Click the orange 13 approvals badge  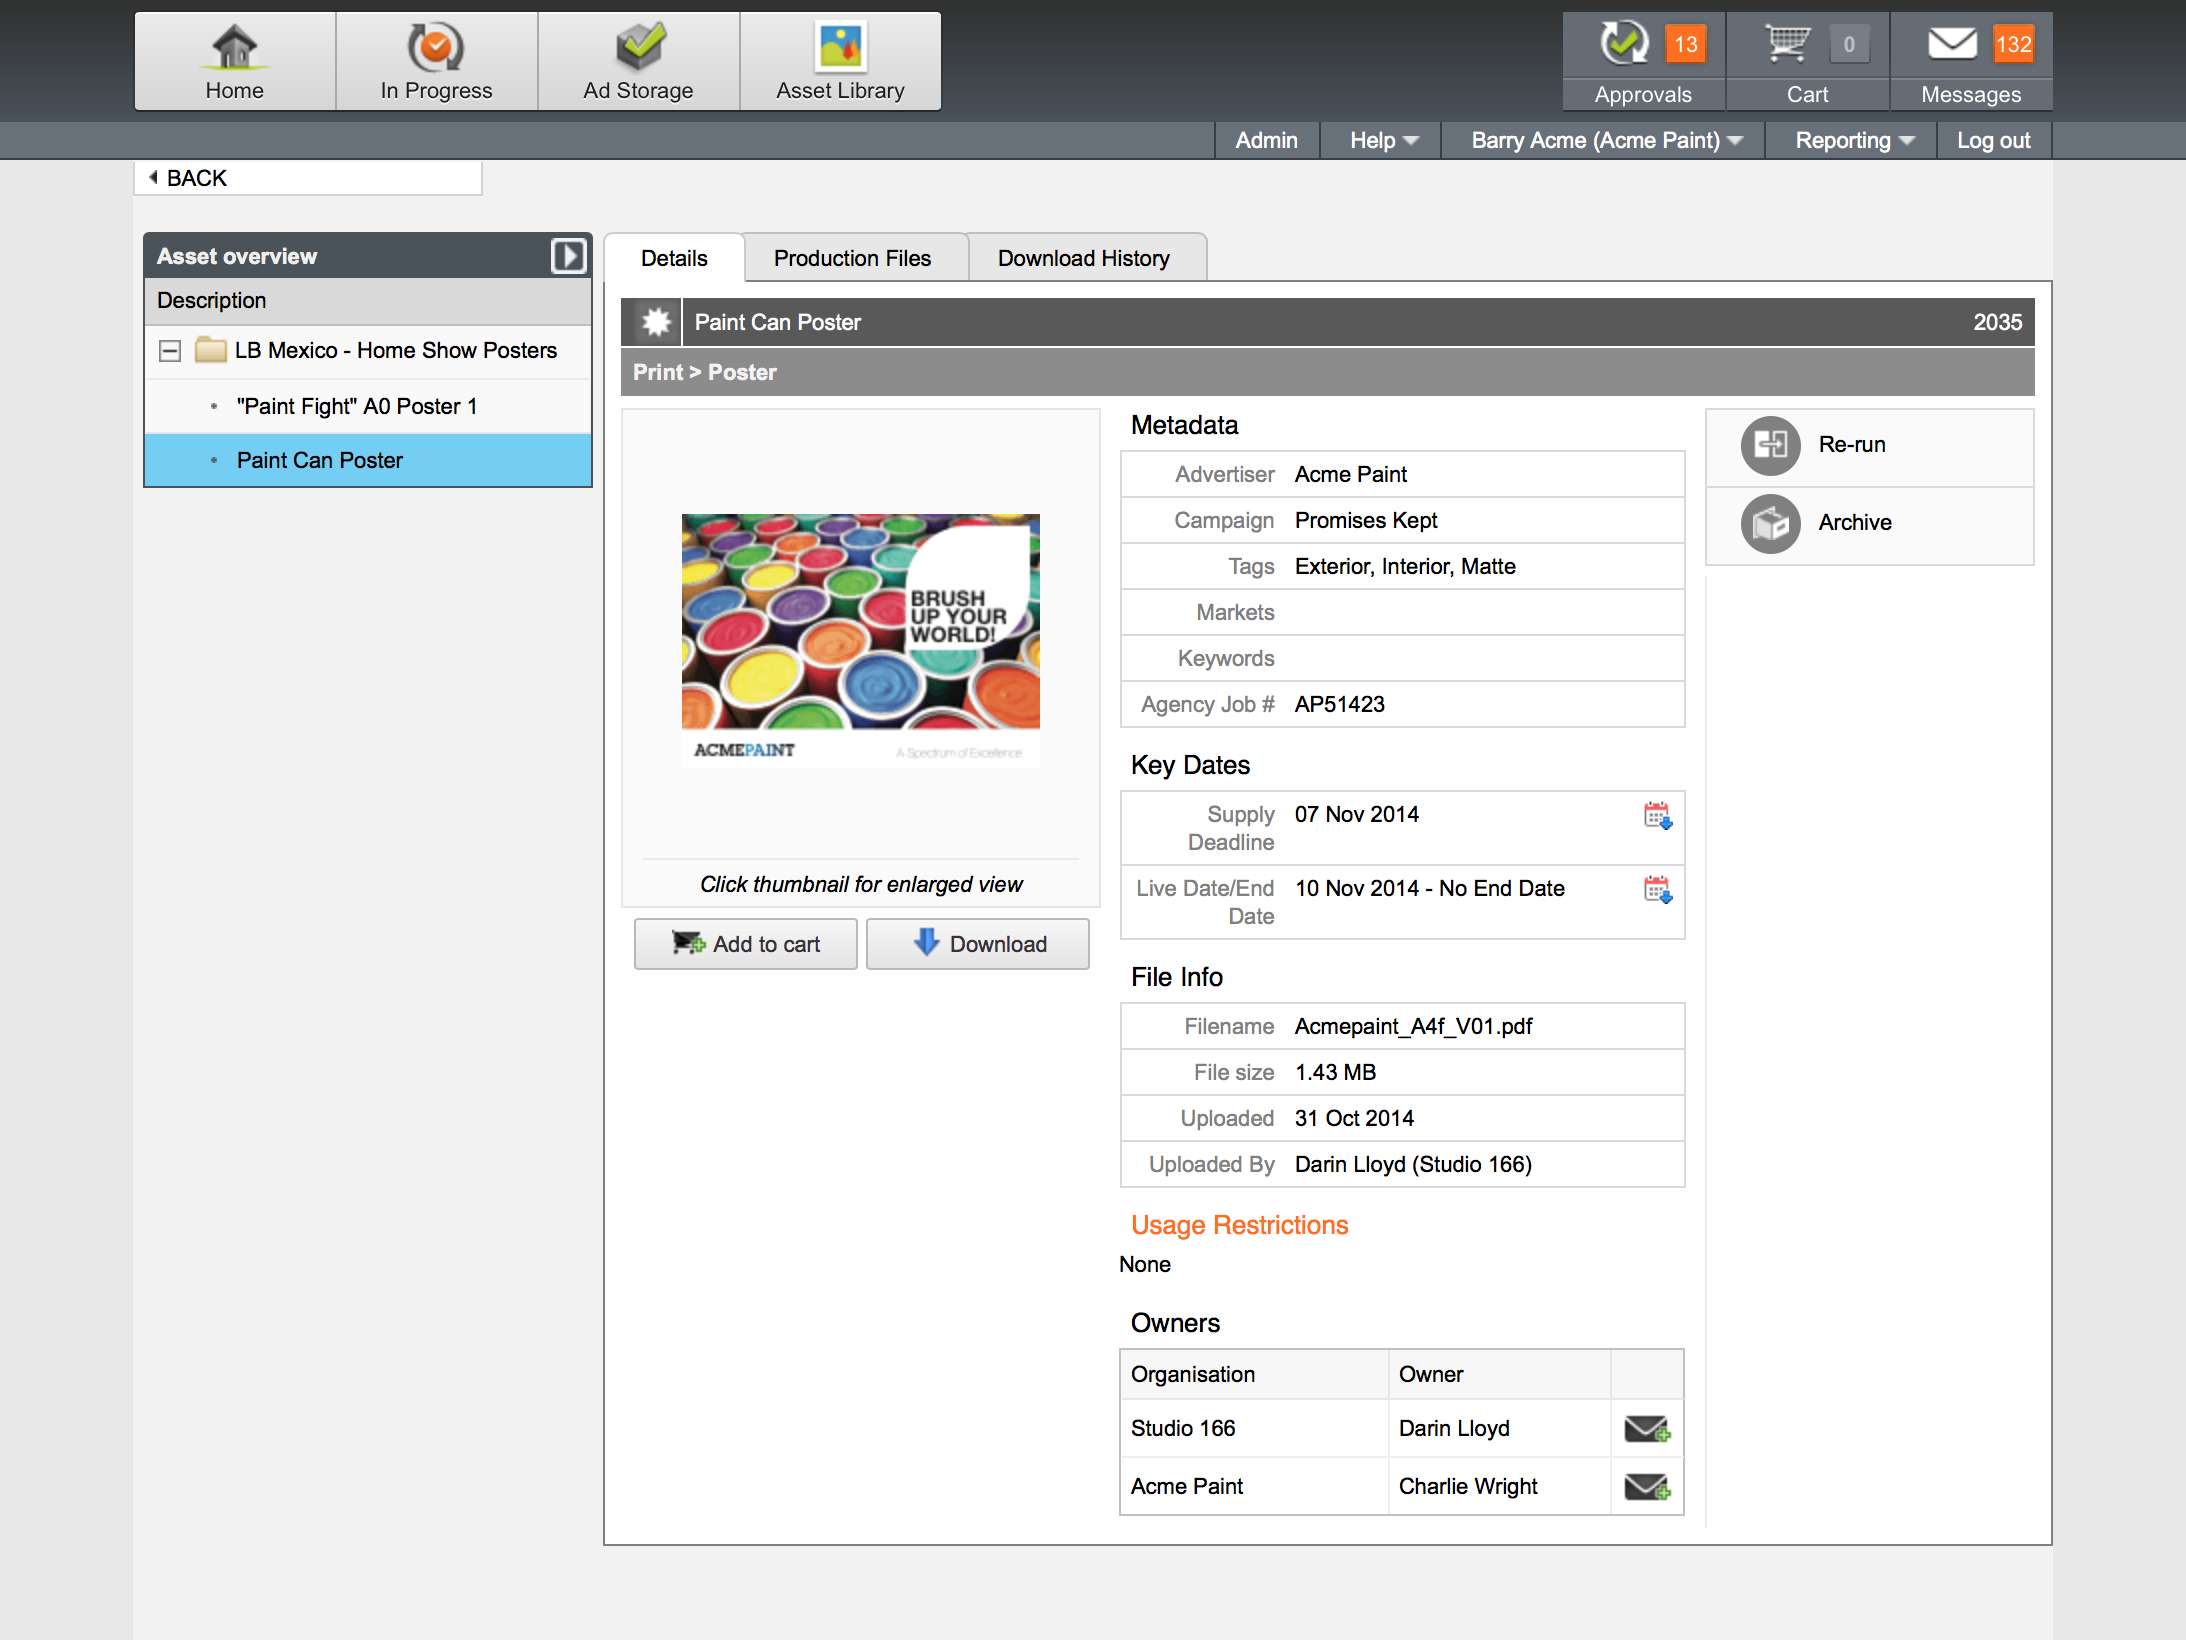click(1686, 44)
